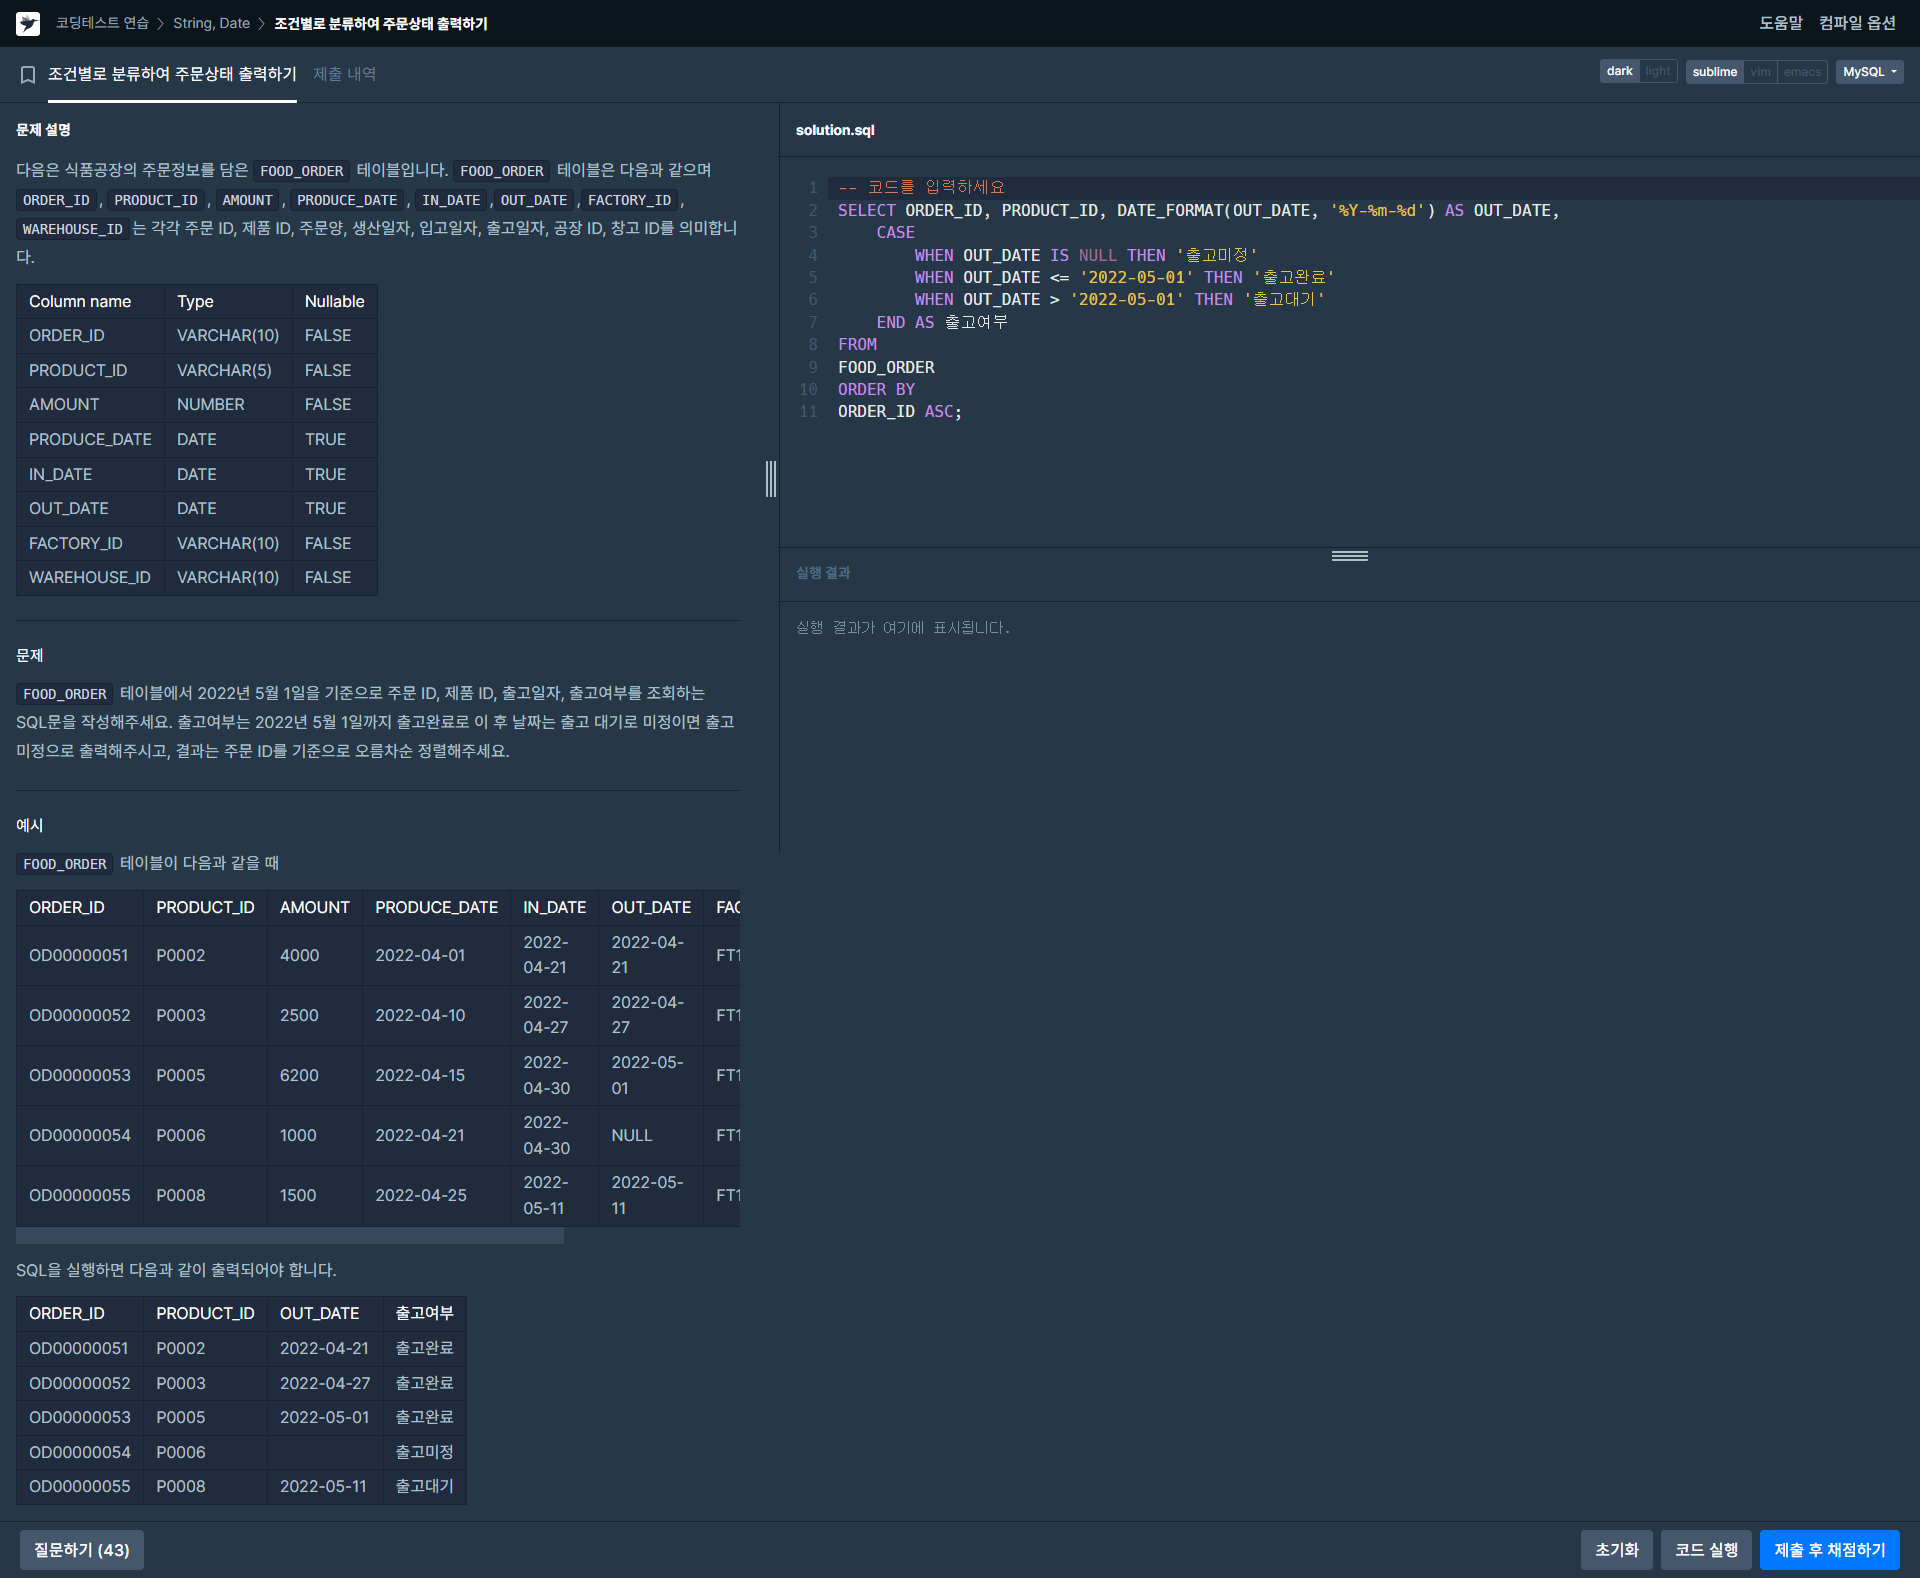
Task: Open String, Date breadcrumb link
Action: 211,23
